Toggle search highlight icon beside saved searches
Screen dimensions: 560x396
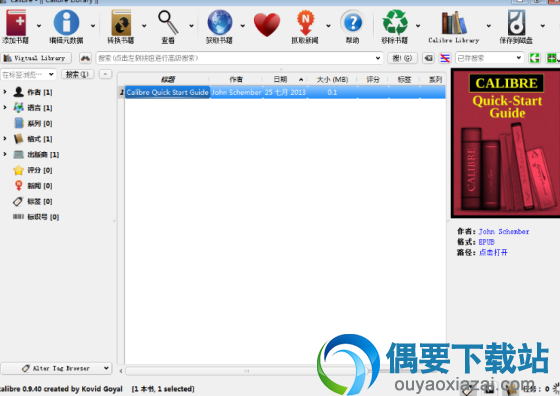tap(445, 58)
